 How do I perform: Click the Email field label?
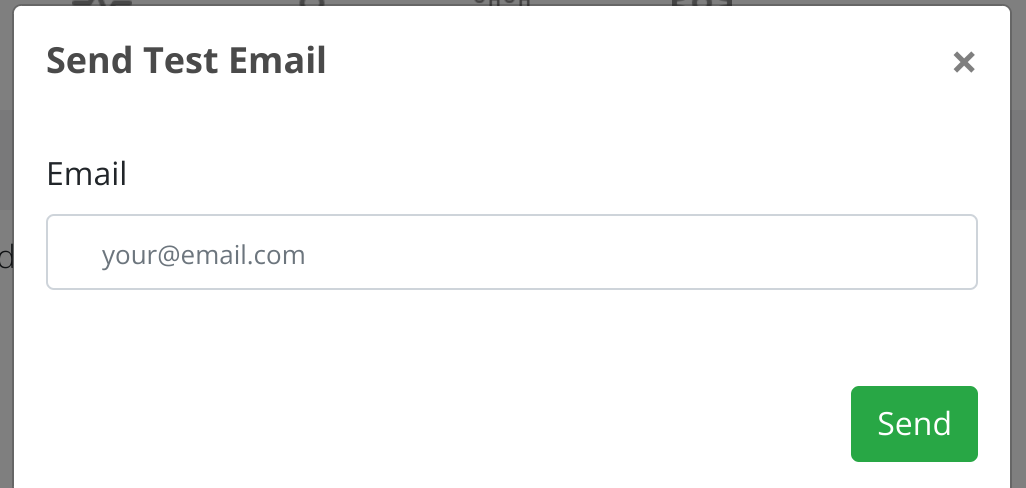[x=87, y=175]
